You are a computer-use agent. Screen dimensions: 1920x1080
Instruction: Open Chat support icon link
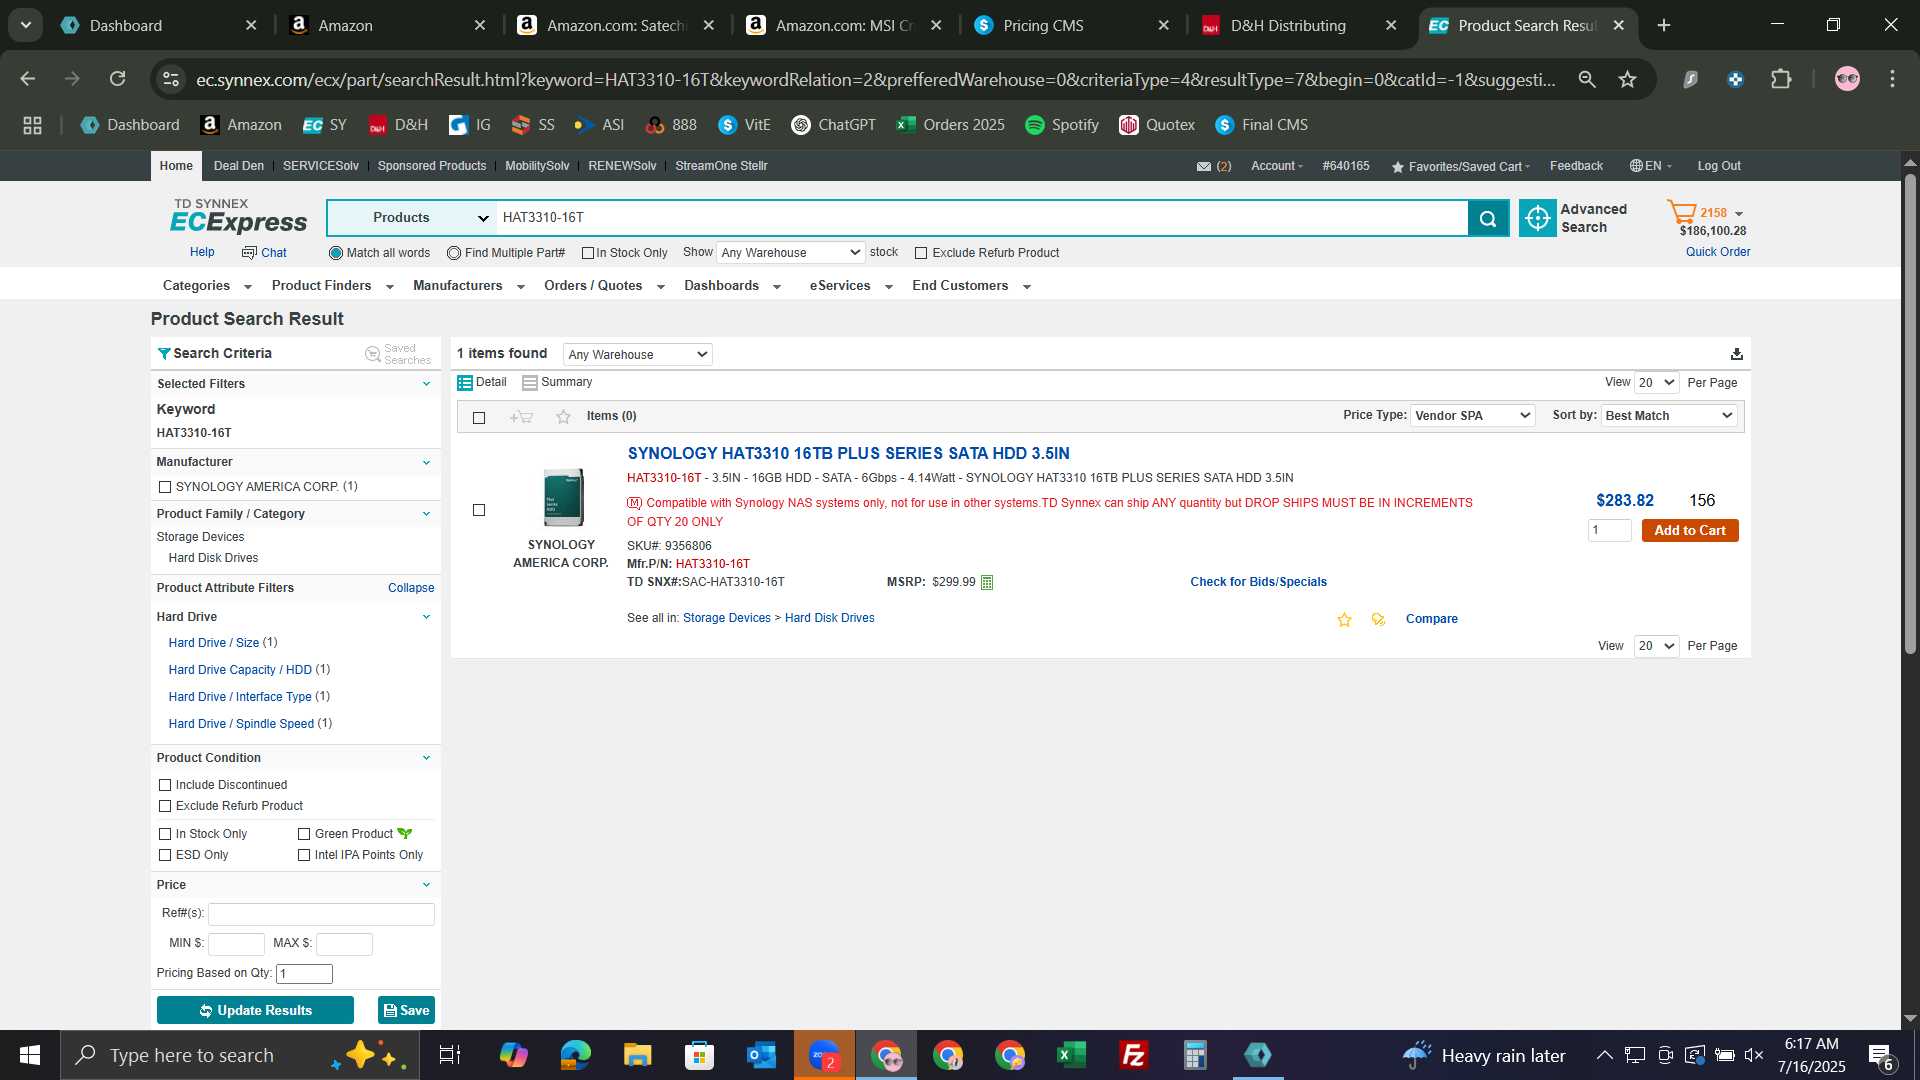coord(264,253)
